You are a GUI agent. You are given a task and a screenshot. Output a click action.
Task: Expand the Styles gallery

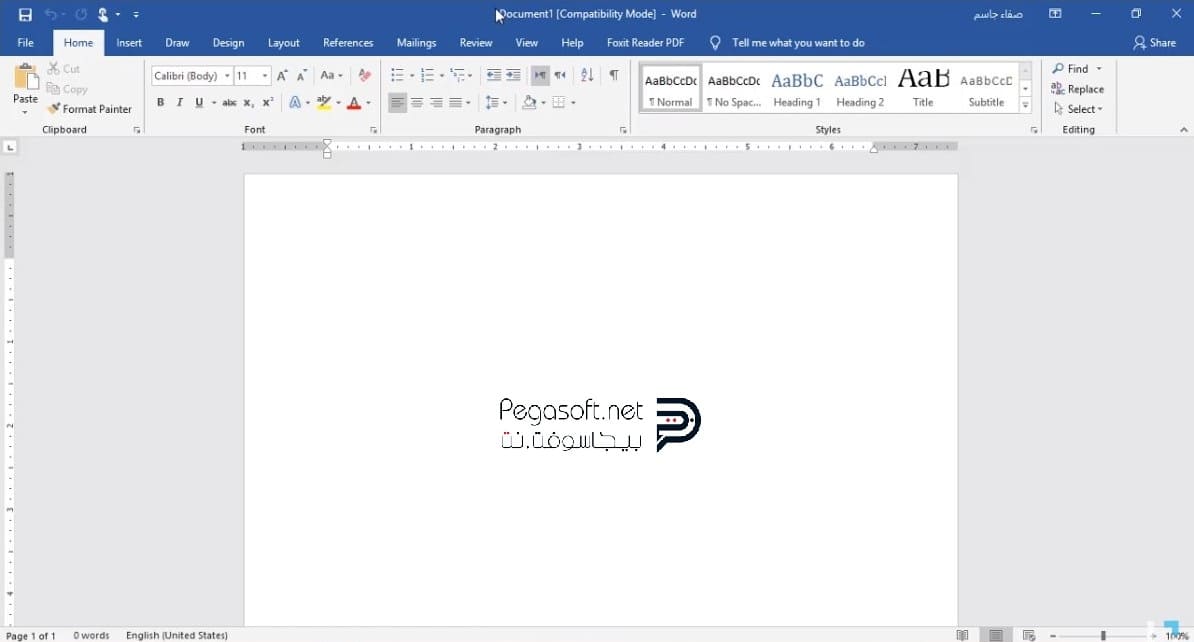pos(1026,105)
